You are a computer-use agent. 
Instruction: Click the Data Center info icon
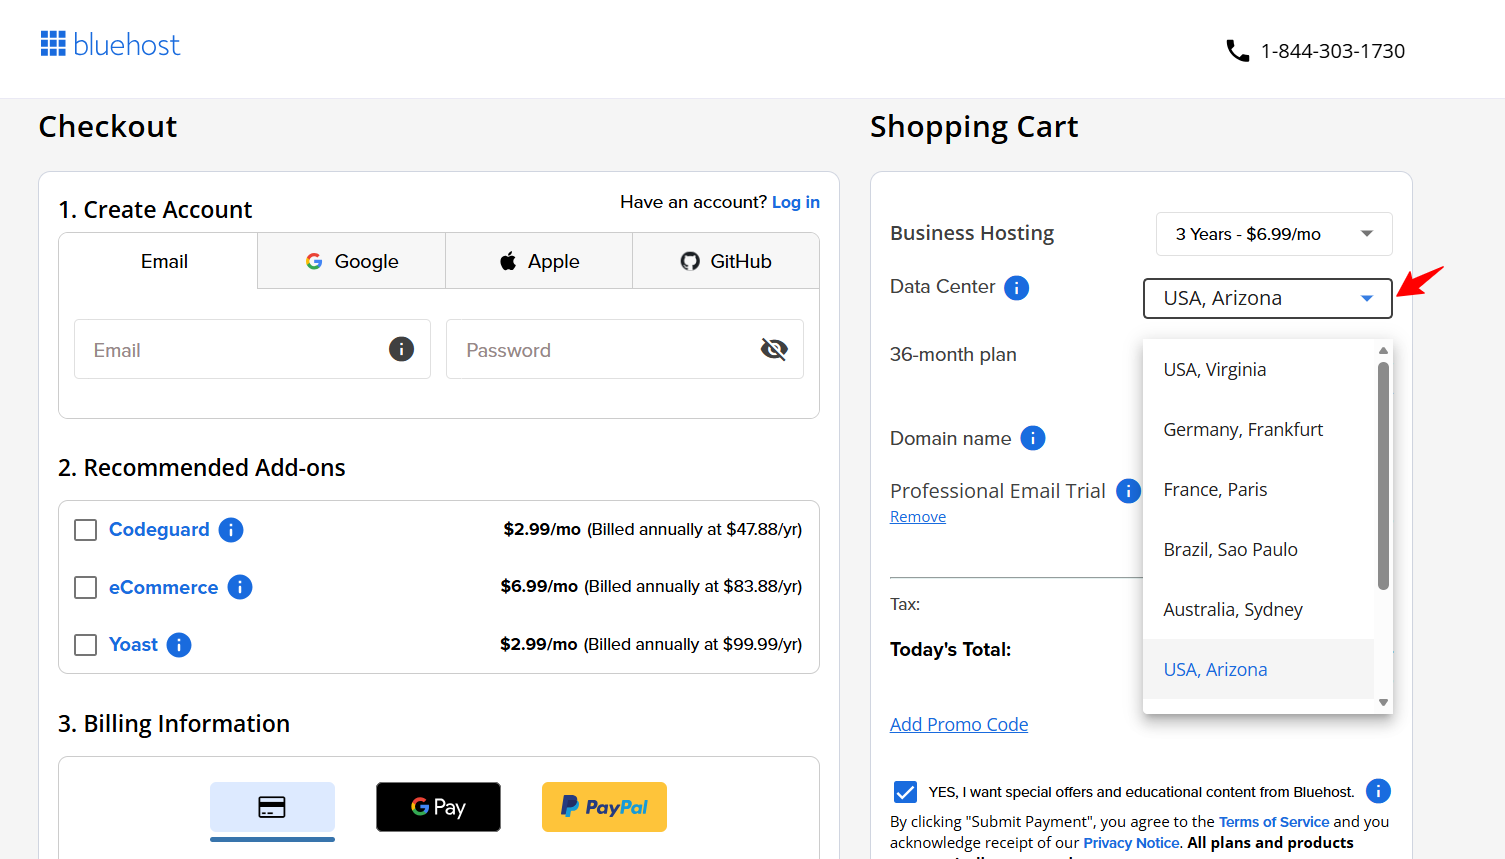[1016, 288]
